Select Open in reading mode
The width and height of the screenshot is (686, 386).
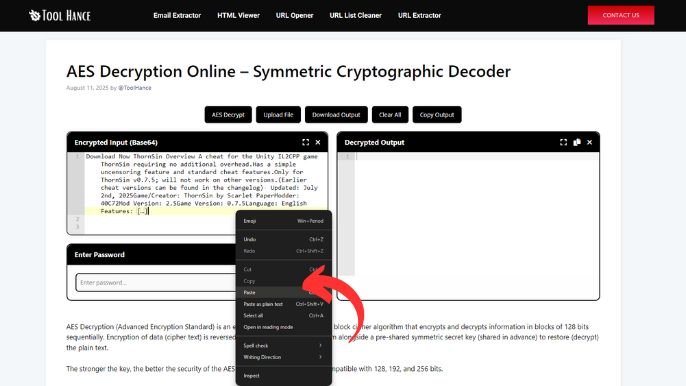click(284, 327)
